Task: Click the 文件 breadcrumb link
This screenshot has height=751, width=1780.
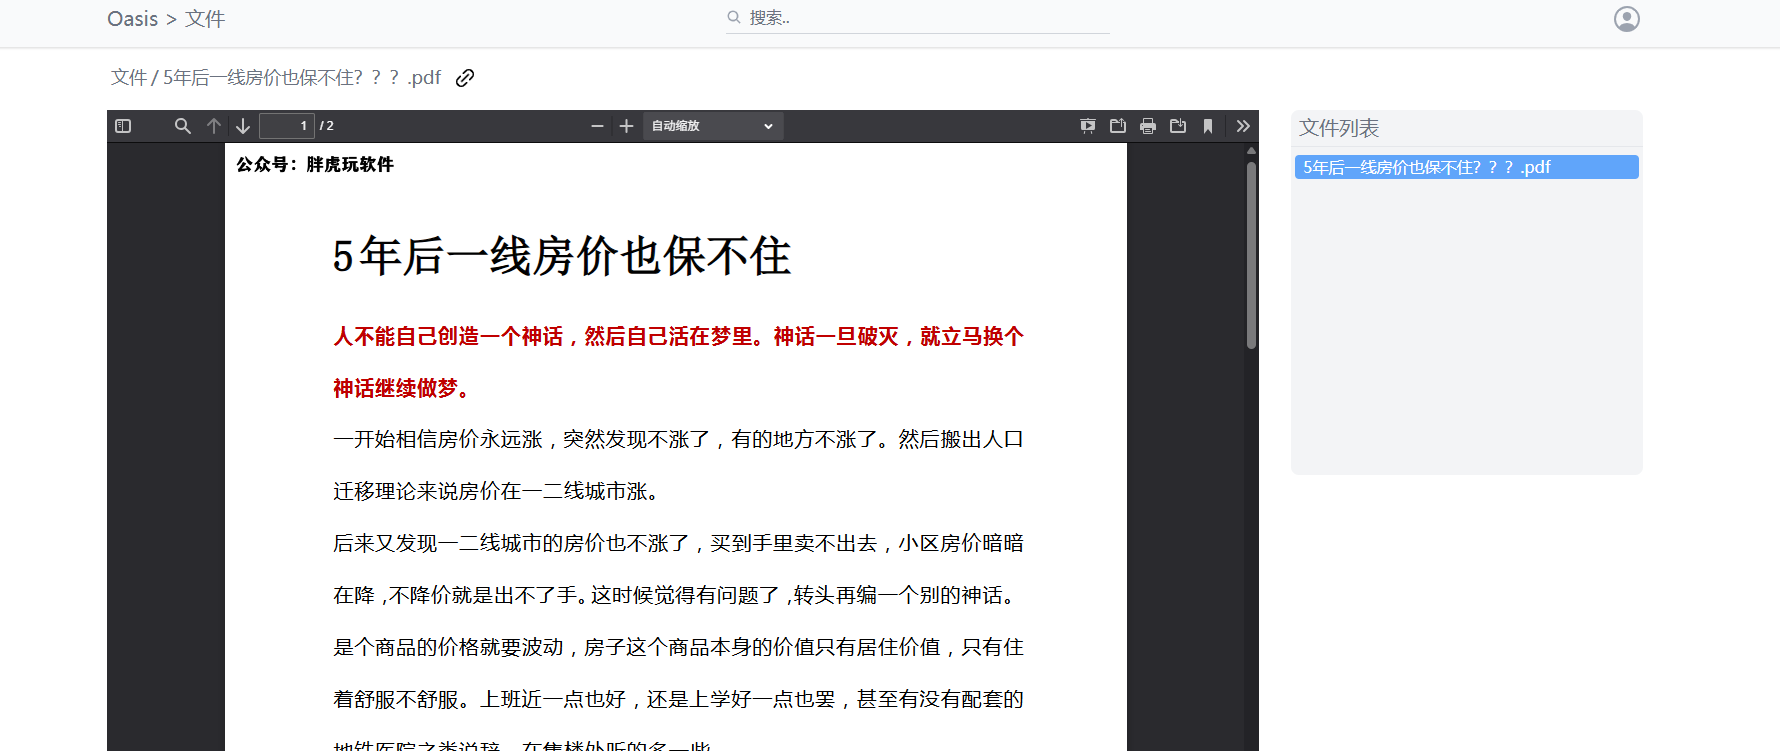Action: point(129,78)
